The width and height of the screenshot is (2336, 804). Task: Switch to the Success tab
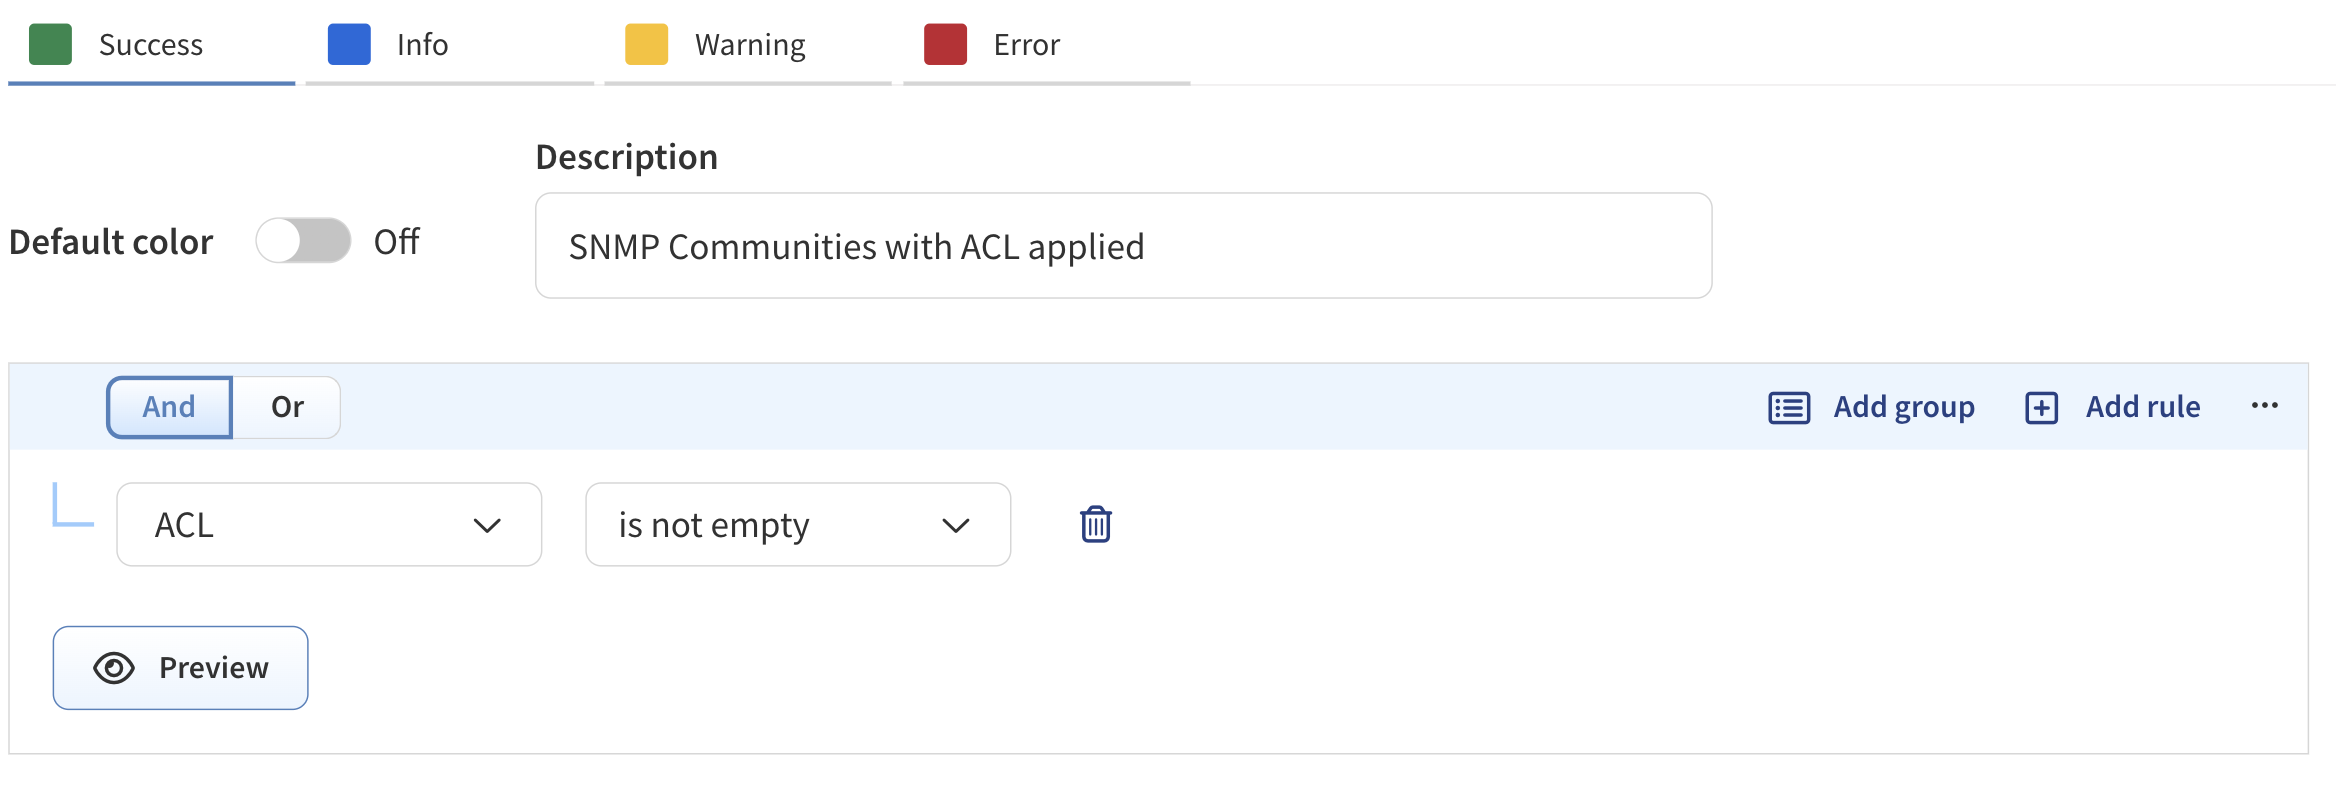[150, 45]
